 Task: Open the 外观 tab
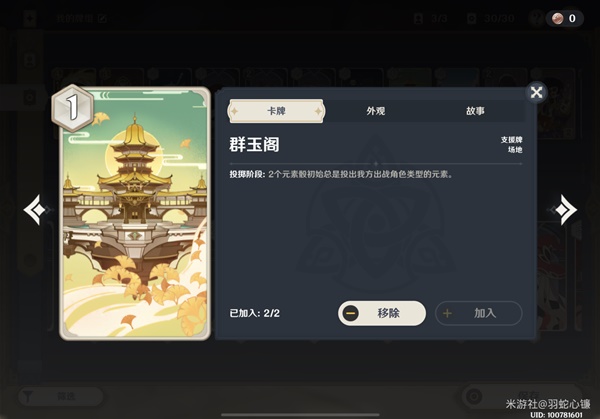point(375,111)
